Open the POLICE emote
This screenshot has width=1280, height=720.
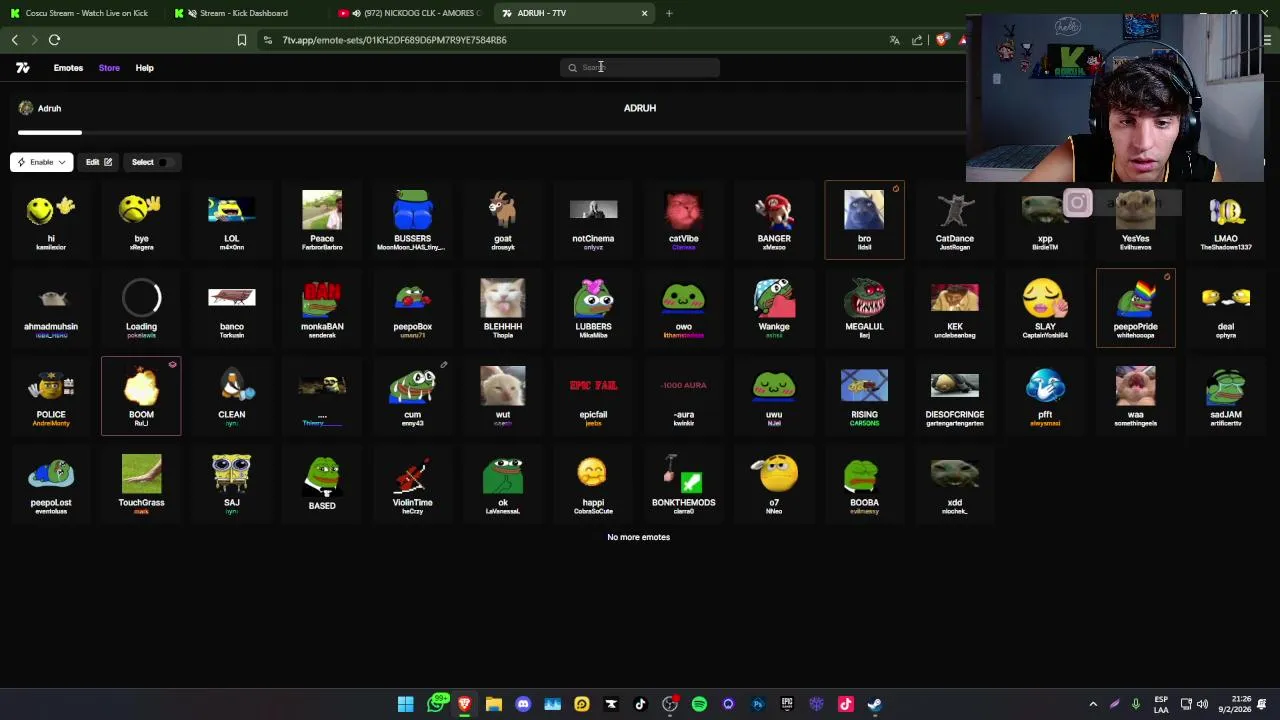pyautogui.click(x=51, y=396)
